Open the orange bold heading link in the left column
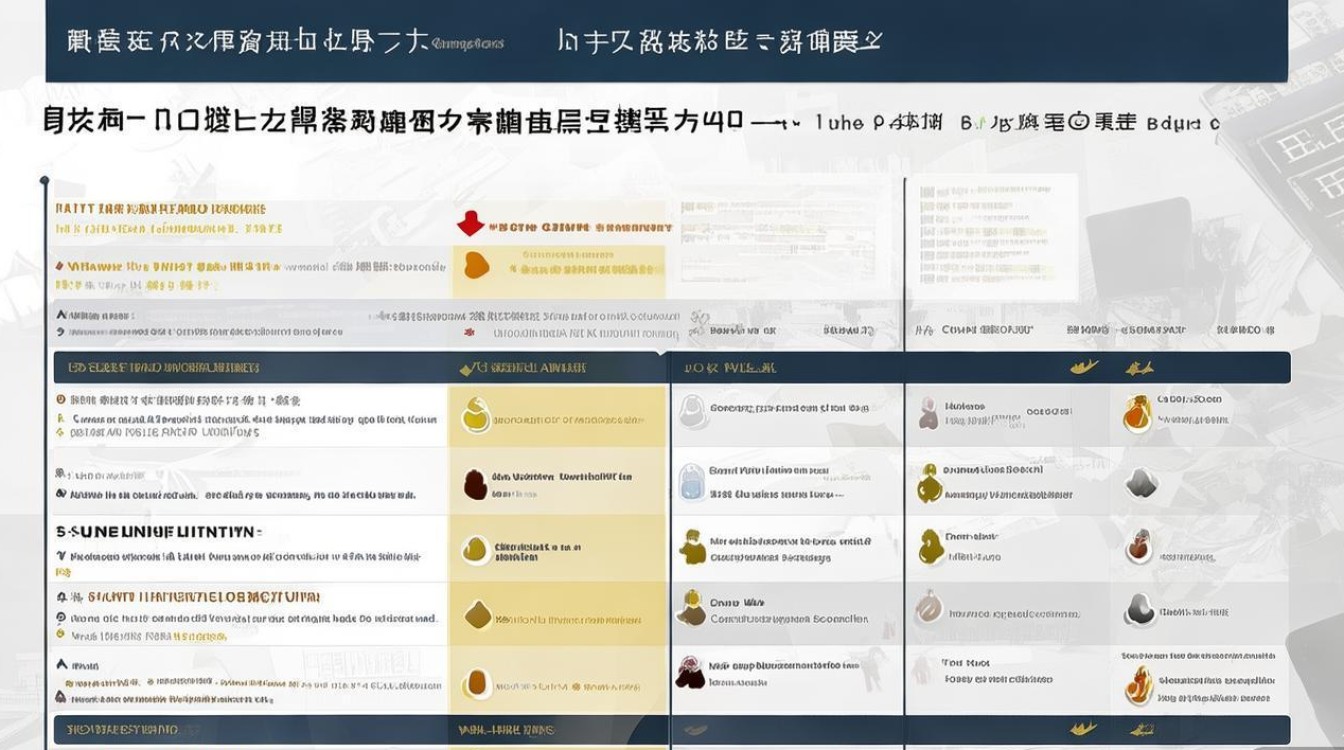Image resolution: width=1344 pixels, height=750 pixels. tap(200, 597)
